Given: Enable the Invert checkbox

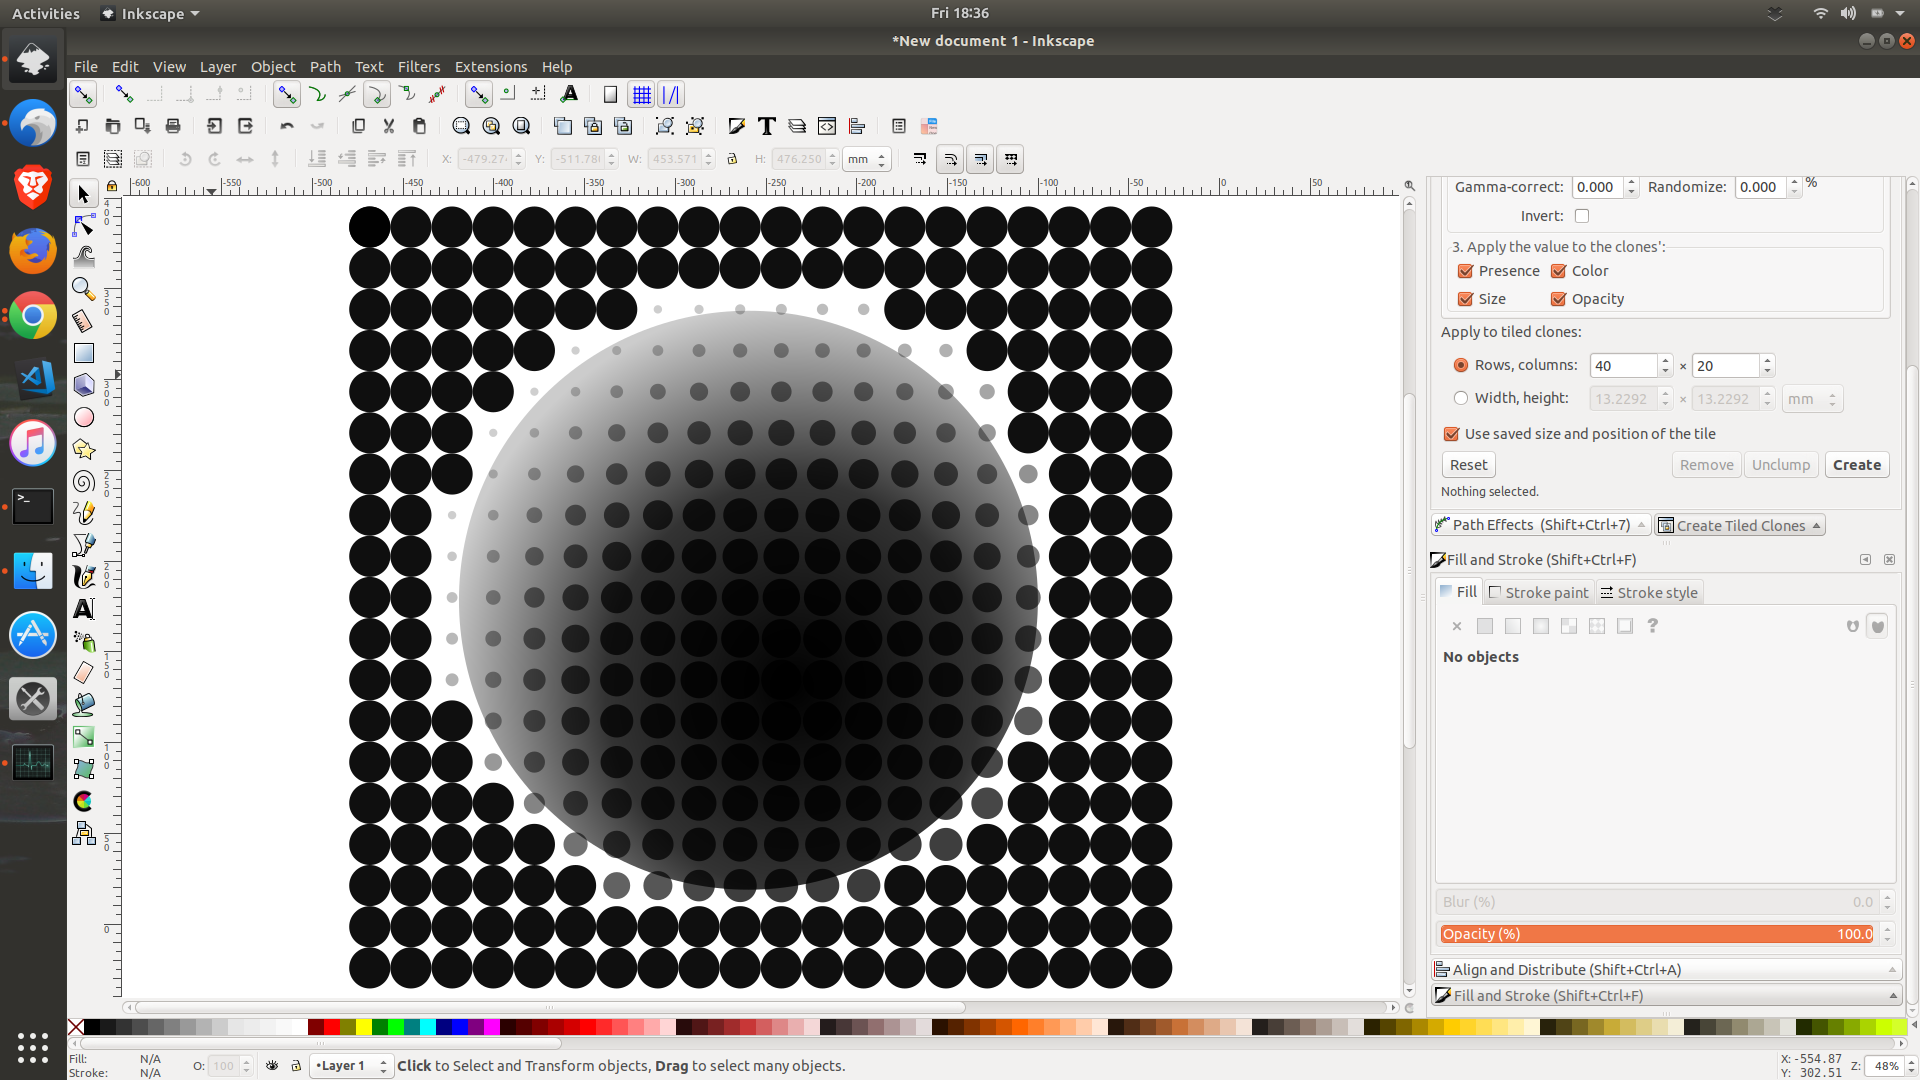Looking at the screenshot, I should [1581, 216].
